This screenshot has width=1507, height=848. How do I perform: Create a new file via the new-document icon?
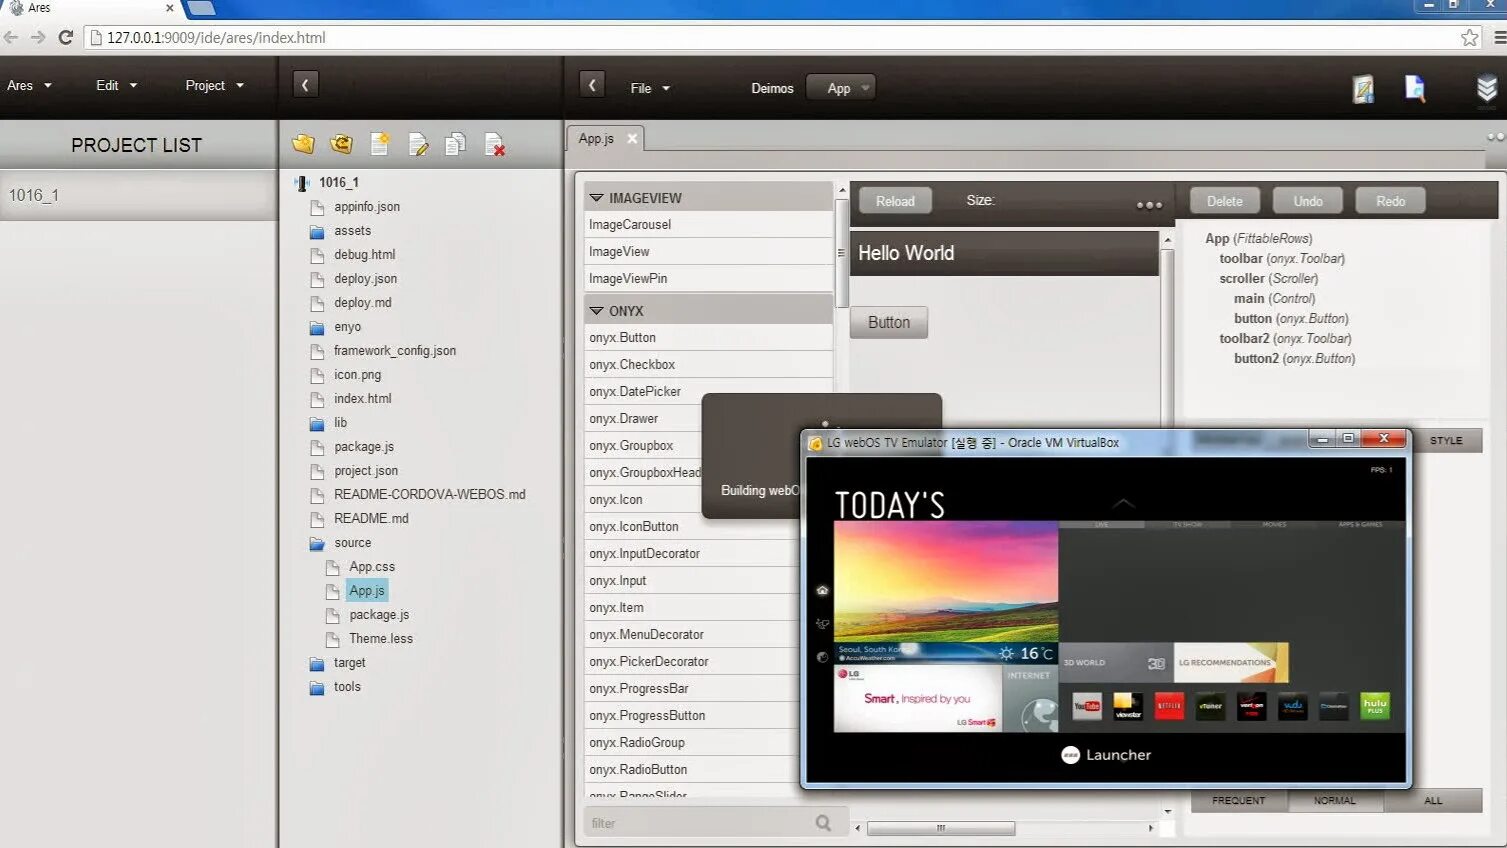(379, 143)
